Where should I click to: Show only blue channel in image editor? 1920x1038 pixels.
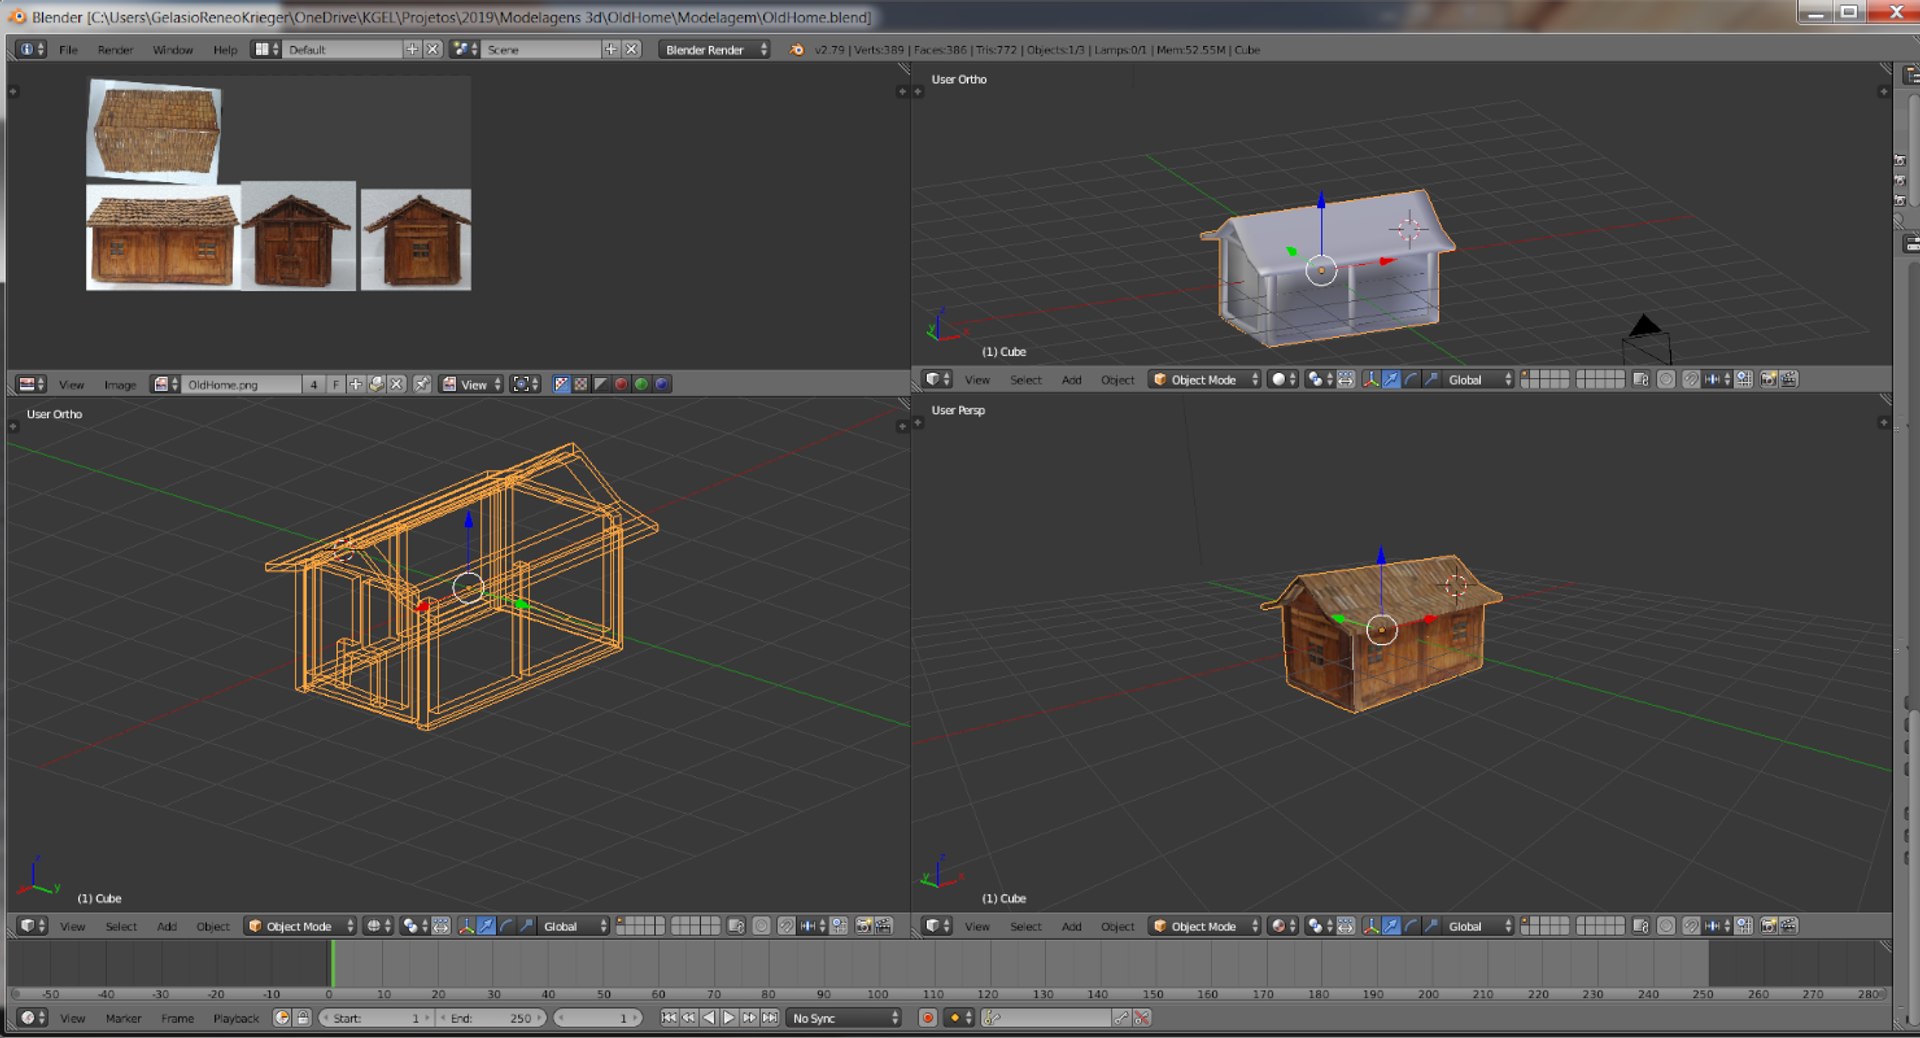click(x=661, y=384)
